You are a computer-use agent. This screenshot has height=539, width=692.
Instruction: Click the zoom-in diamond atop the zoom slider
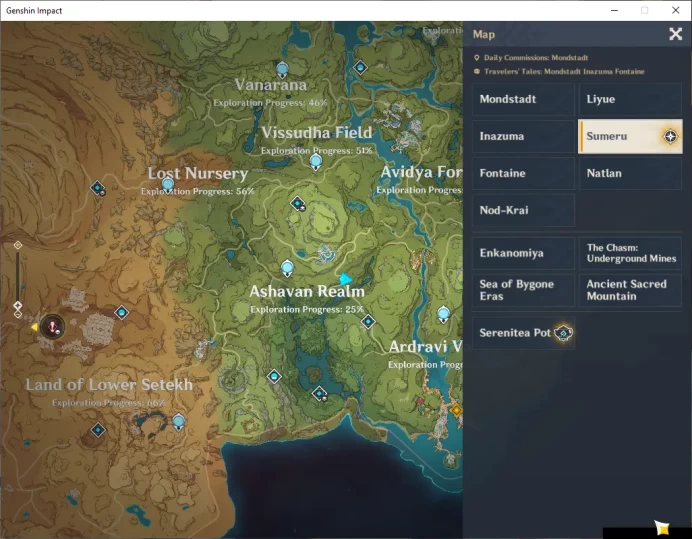[18, 245]
